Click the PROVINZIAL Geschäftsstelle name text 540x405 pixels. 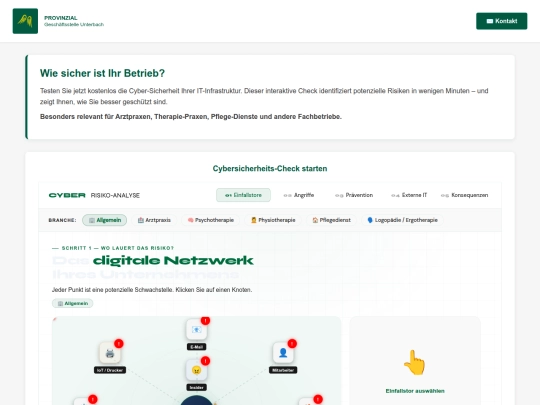click(74, 21)
